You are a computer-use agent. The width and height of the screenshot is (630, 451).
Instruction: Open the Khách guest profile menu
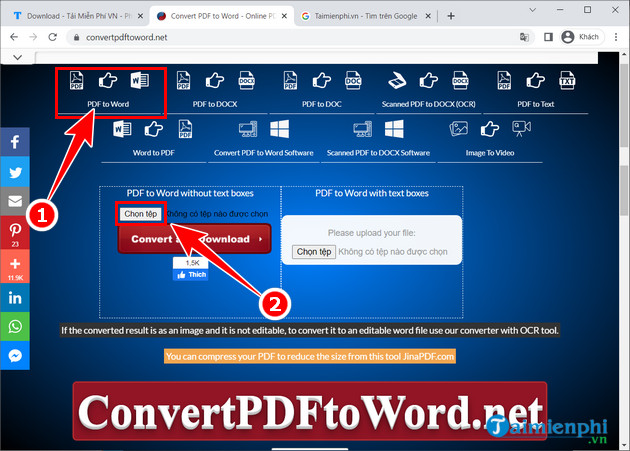click(582, 37)
